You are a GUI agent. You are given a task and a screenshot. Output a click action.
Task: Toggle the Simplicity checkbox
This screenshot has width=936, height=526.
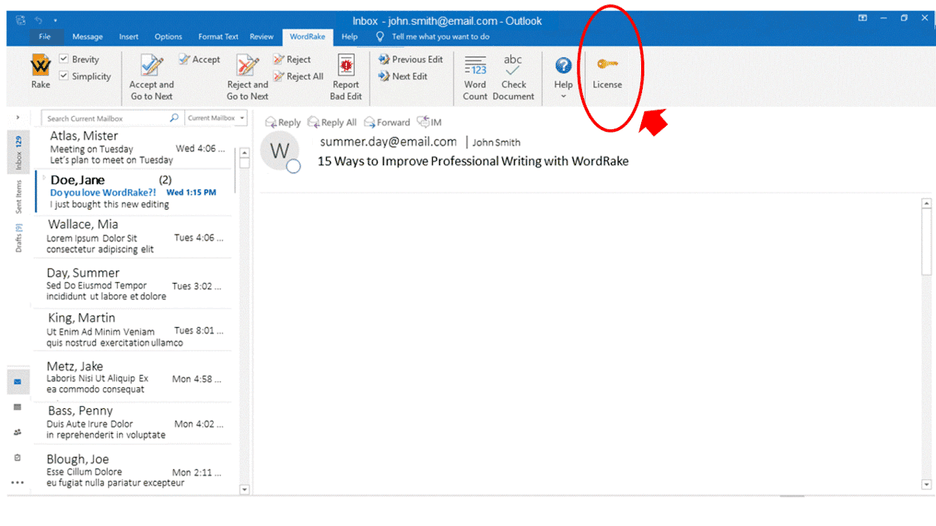click(64, 77)
